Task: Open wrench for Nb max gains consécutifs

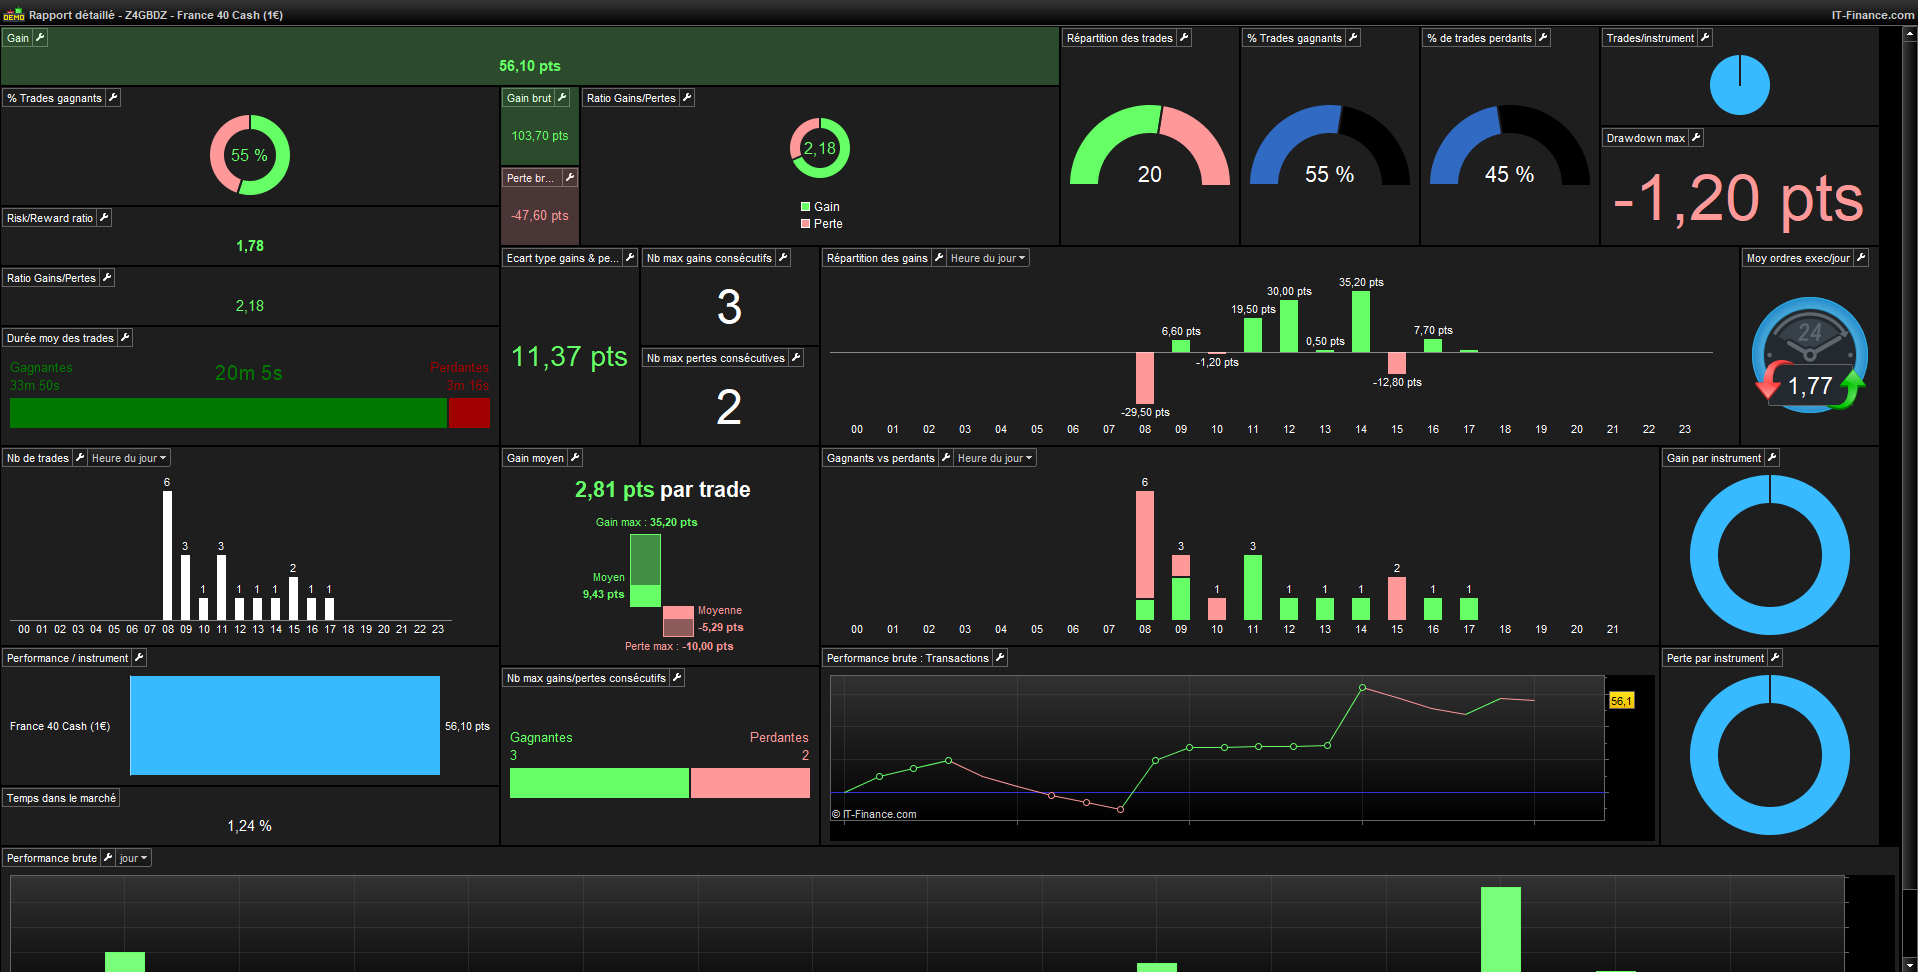Action: point(783,258)
